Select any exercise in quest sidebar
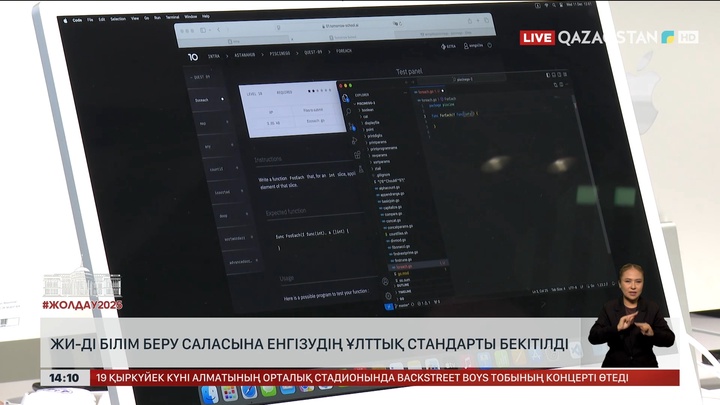Screen dimensions: 720x405 point(219,146)
